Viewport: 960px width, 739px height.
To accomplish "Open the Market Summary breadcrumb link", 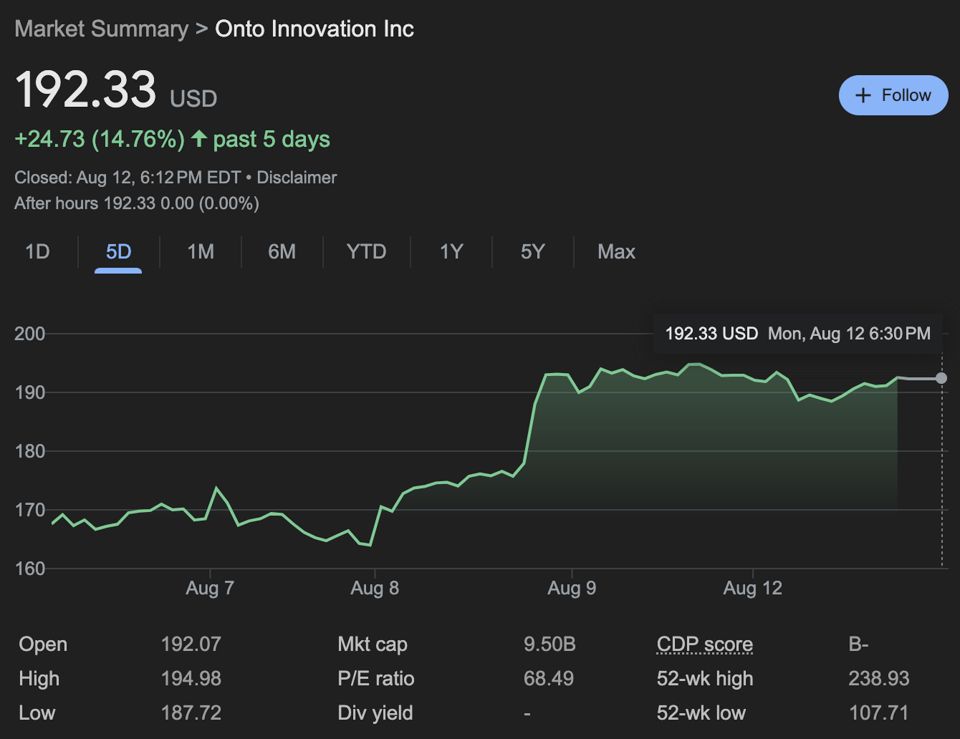I will point(101,28).
